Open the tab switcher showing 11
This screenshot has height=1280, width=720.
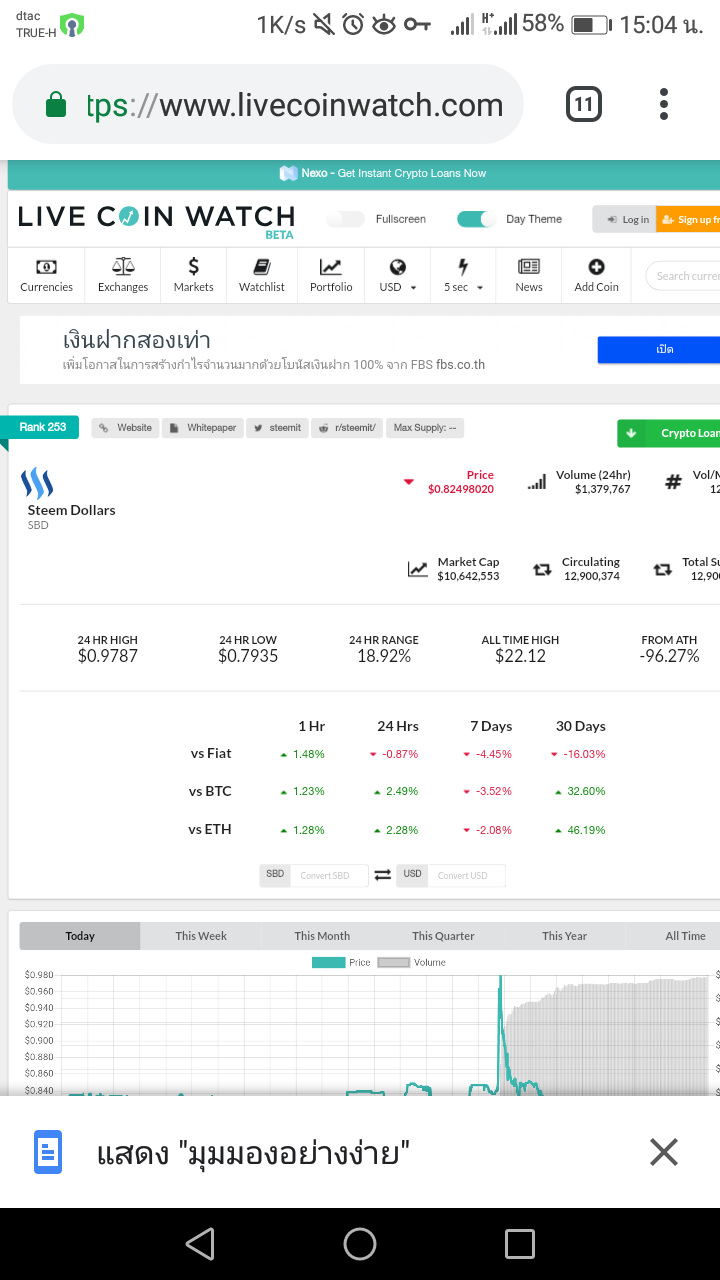(584, 104)
